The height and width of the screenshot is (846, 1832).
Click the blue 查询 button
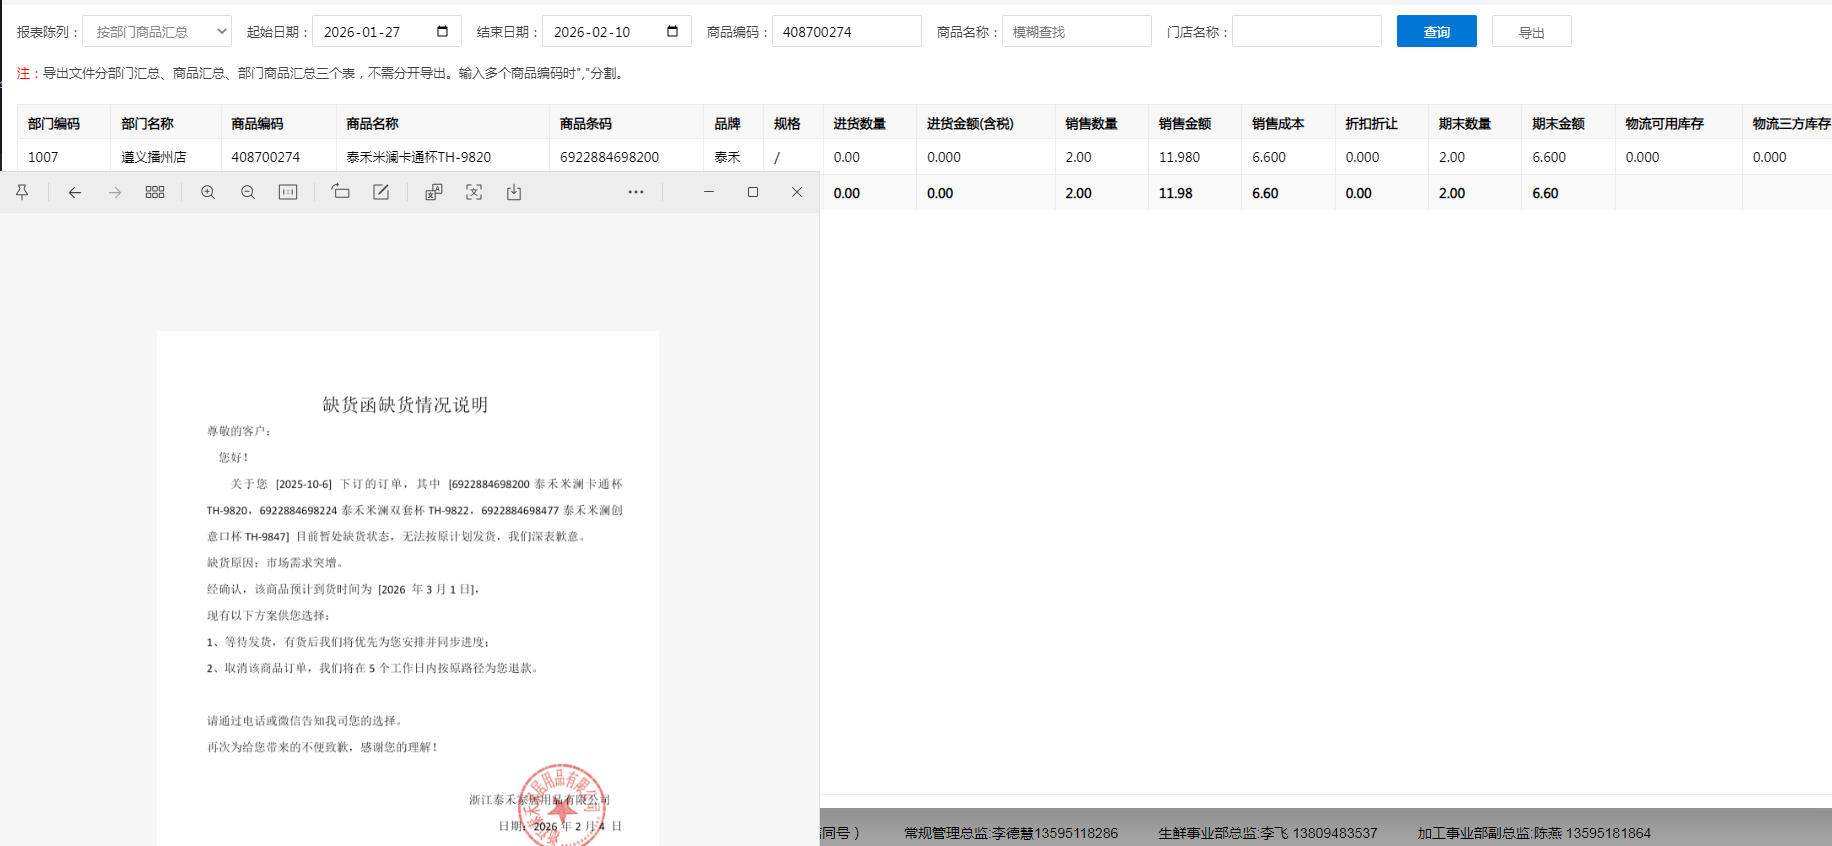(1436, 32)
